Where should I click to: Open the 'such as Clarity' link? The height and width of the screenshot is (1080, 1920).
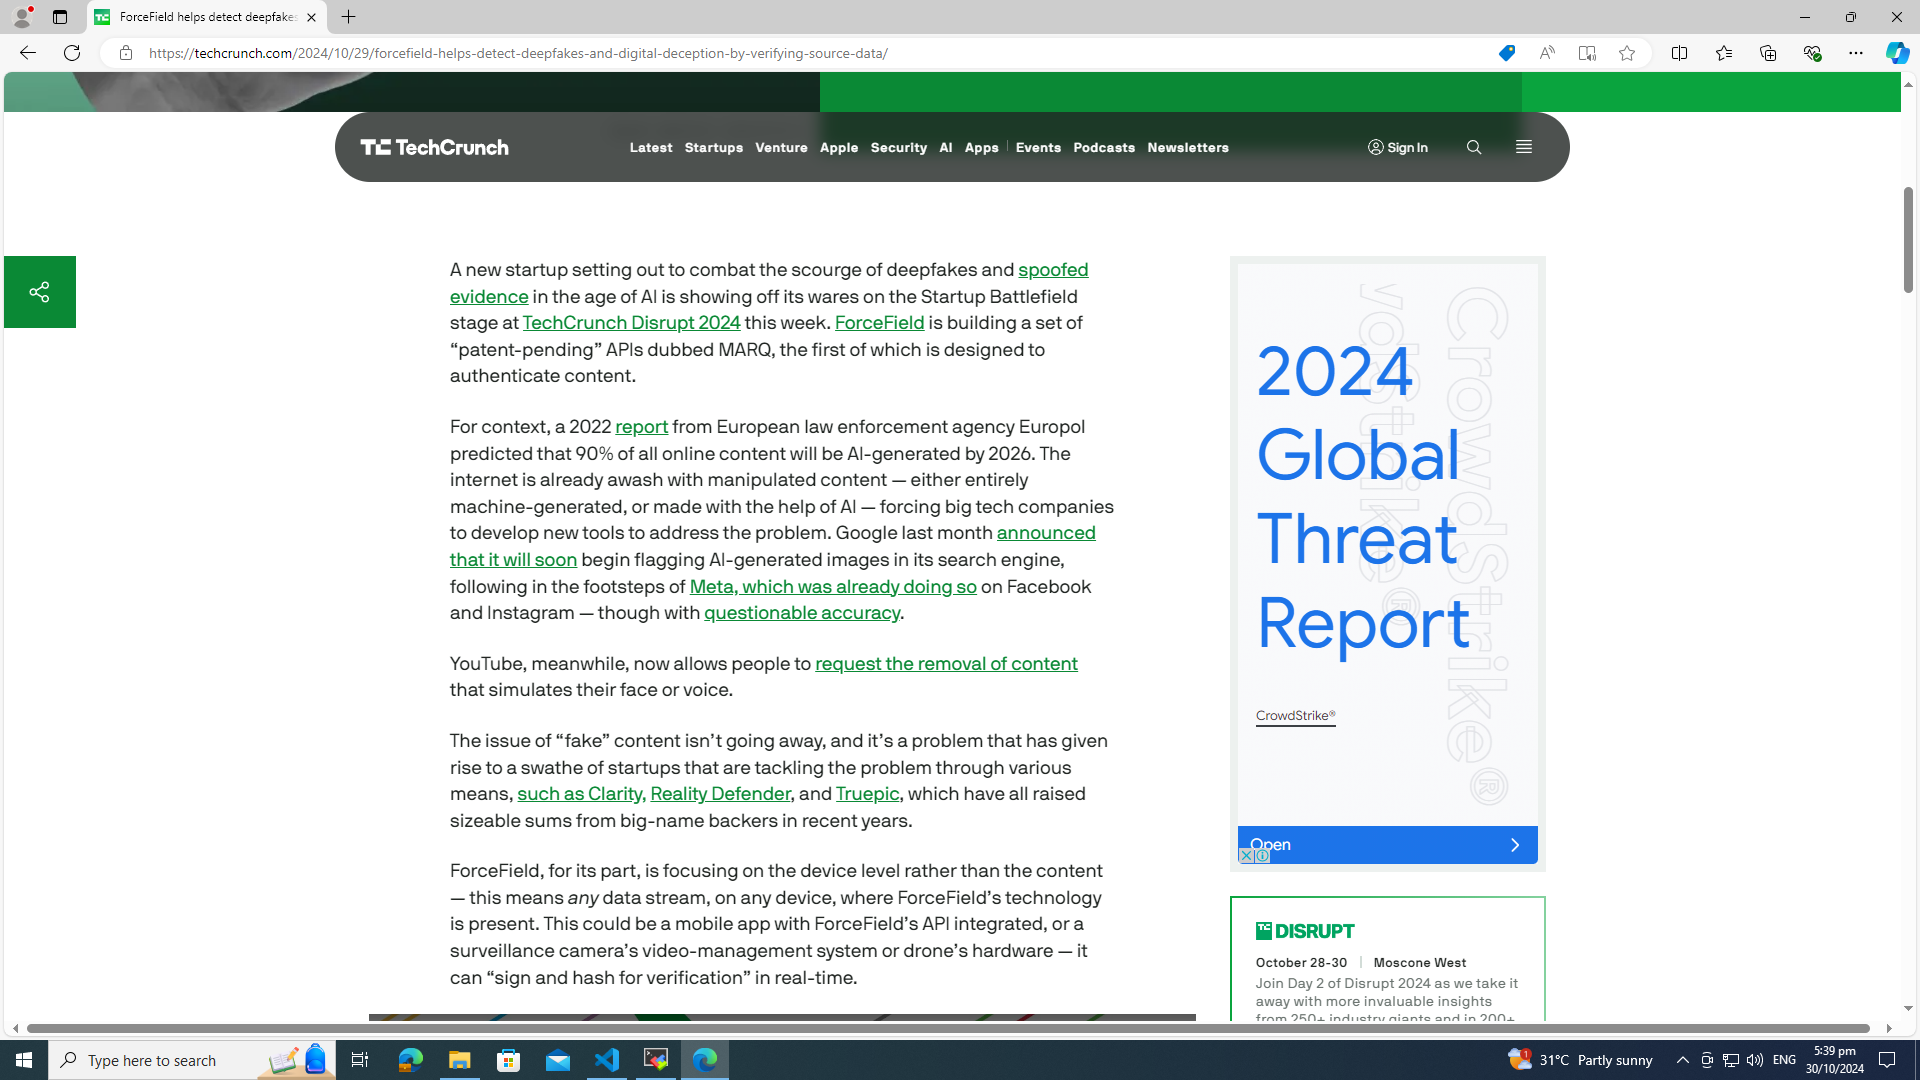click(x=580, y=794)
